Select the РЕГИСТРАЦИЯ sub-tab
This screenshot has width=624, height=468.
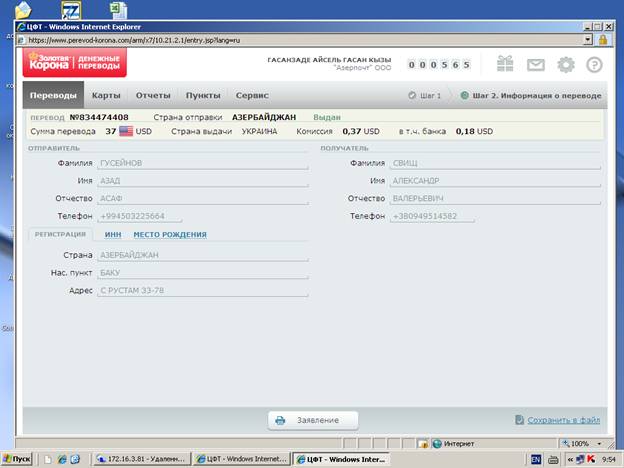point(60,234)
